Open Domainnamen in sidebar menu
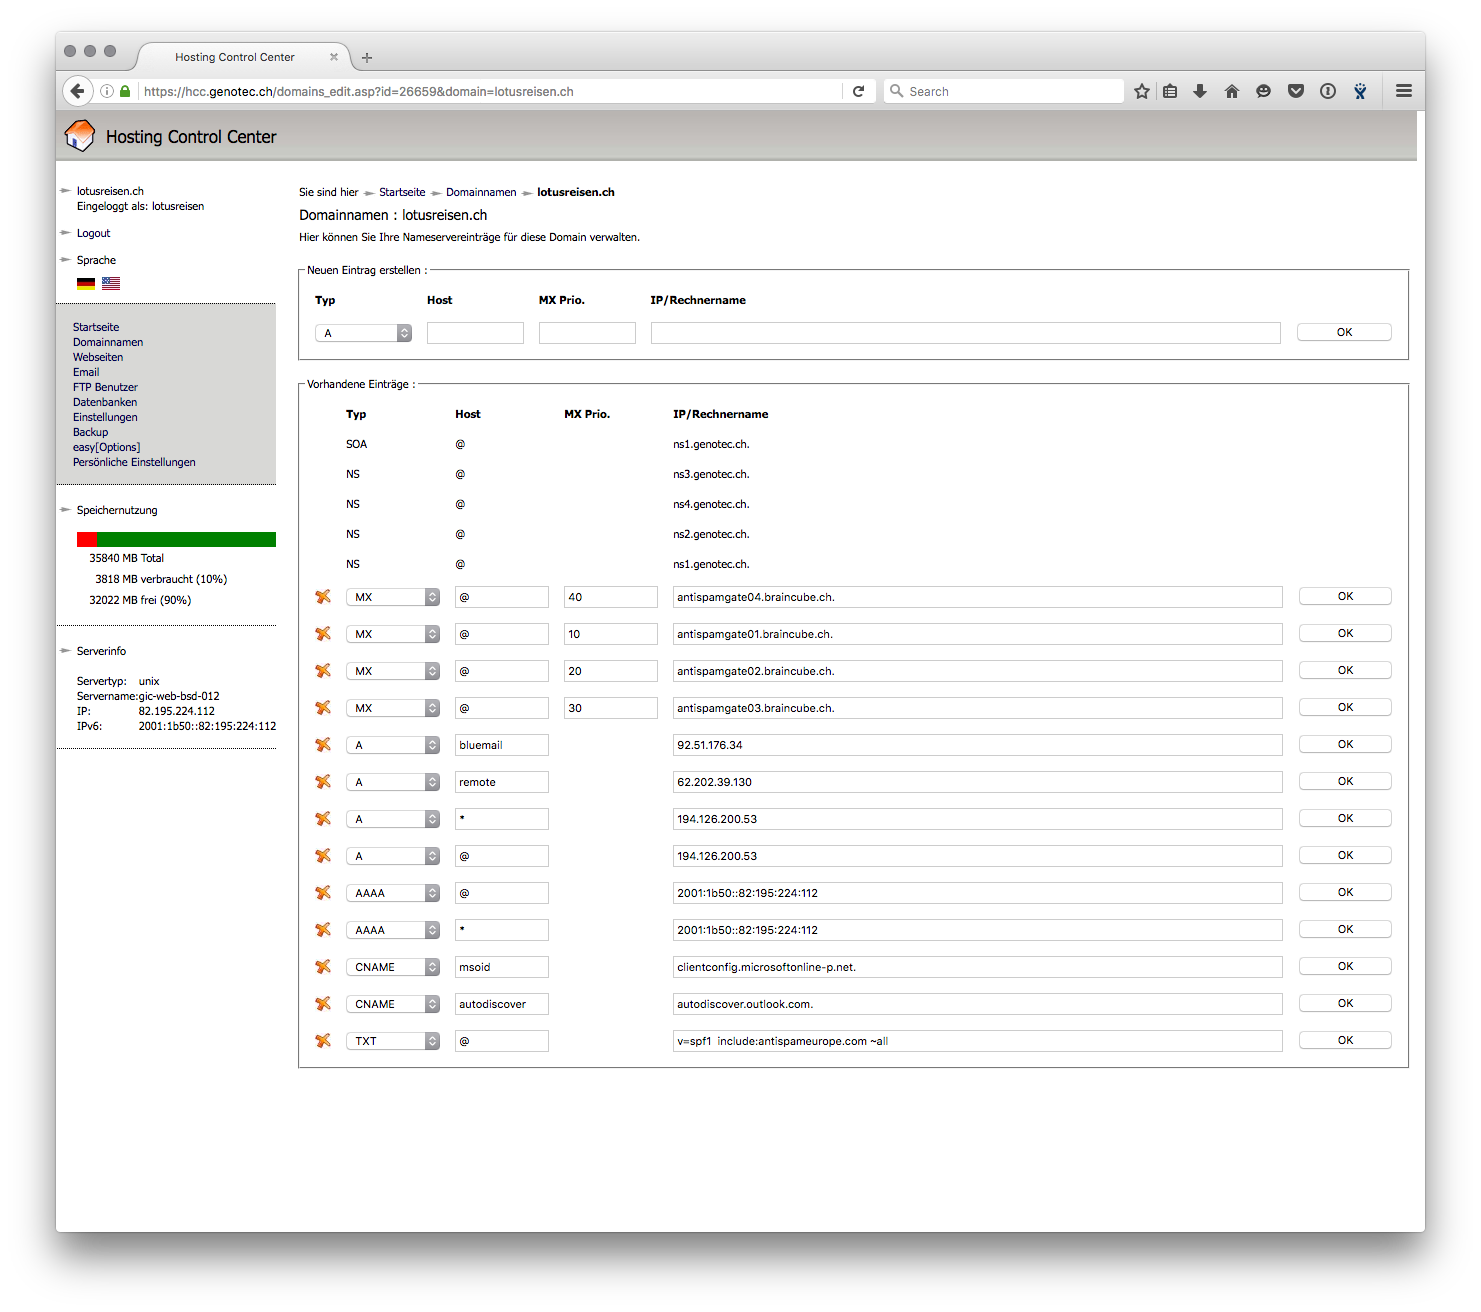Viewport: 1481px width, 1312px height. click(108, 342)
